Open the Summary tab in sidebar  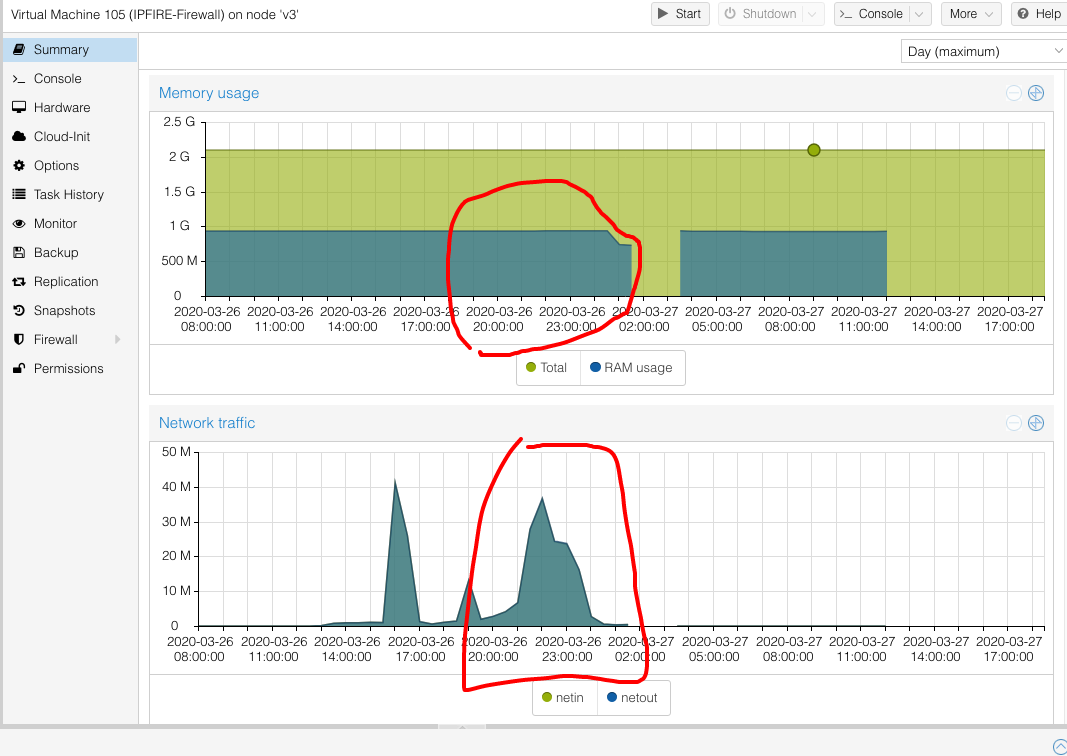point(70,50)
